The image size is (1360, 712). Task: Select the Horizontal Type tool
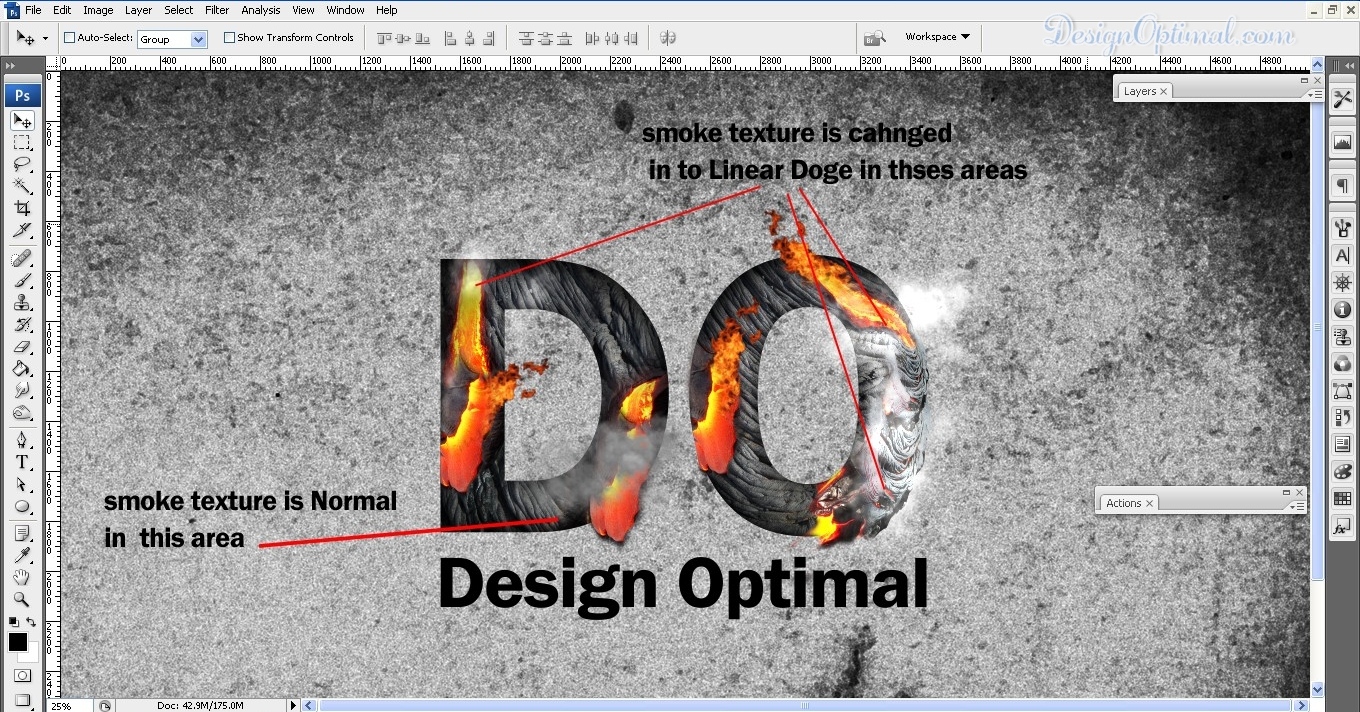pos(22,462)
